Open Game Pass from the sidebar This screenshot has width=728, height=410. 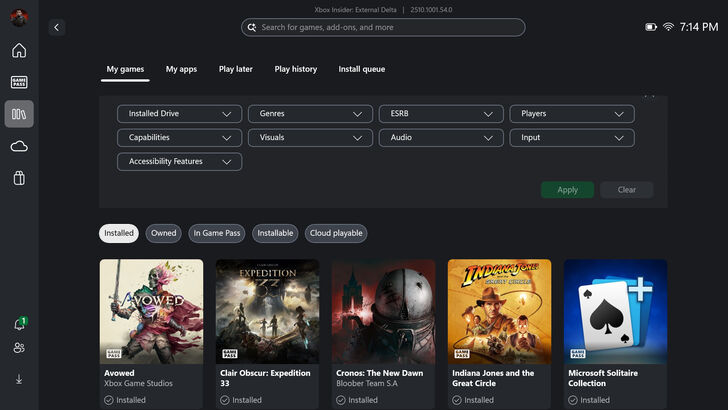point(19,82)
